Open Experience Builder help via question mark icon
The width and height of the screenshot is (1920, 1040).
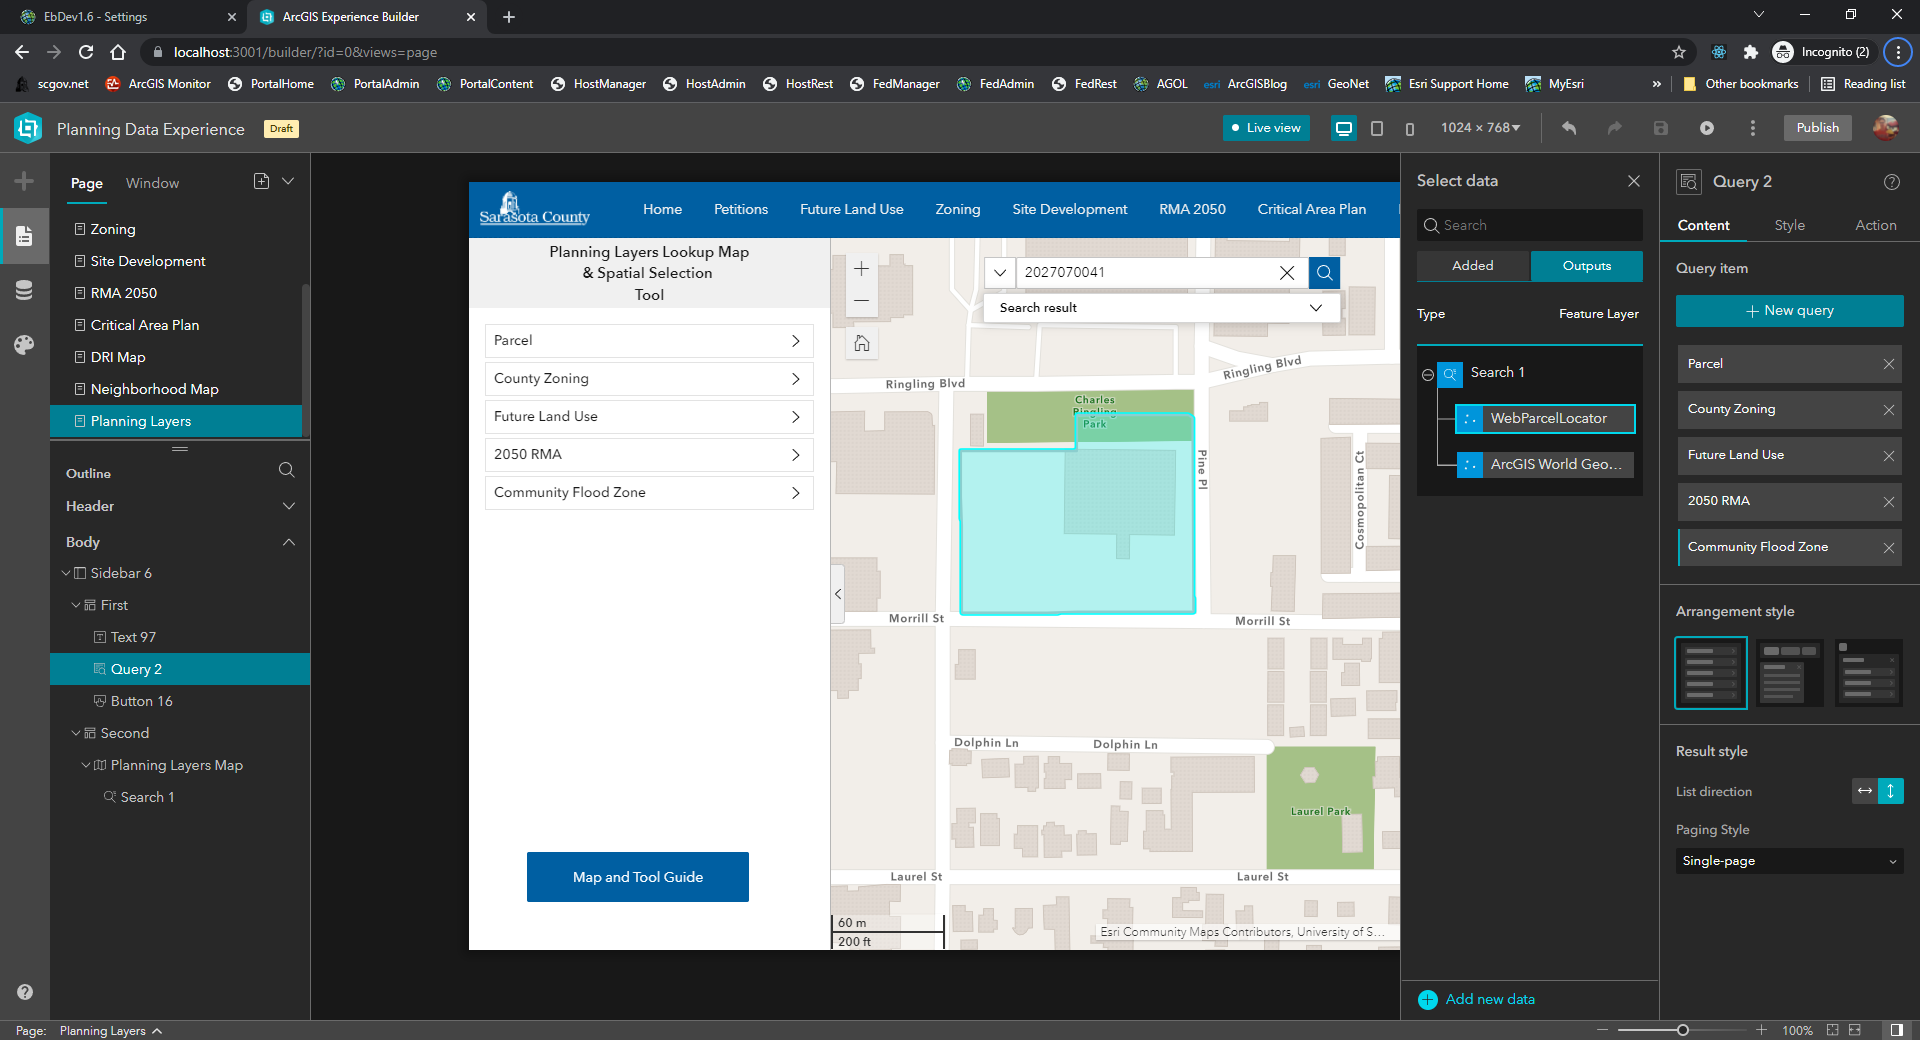(1892, 182)
